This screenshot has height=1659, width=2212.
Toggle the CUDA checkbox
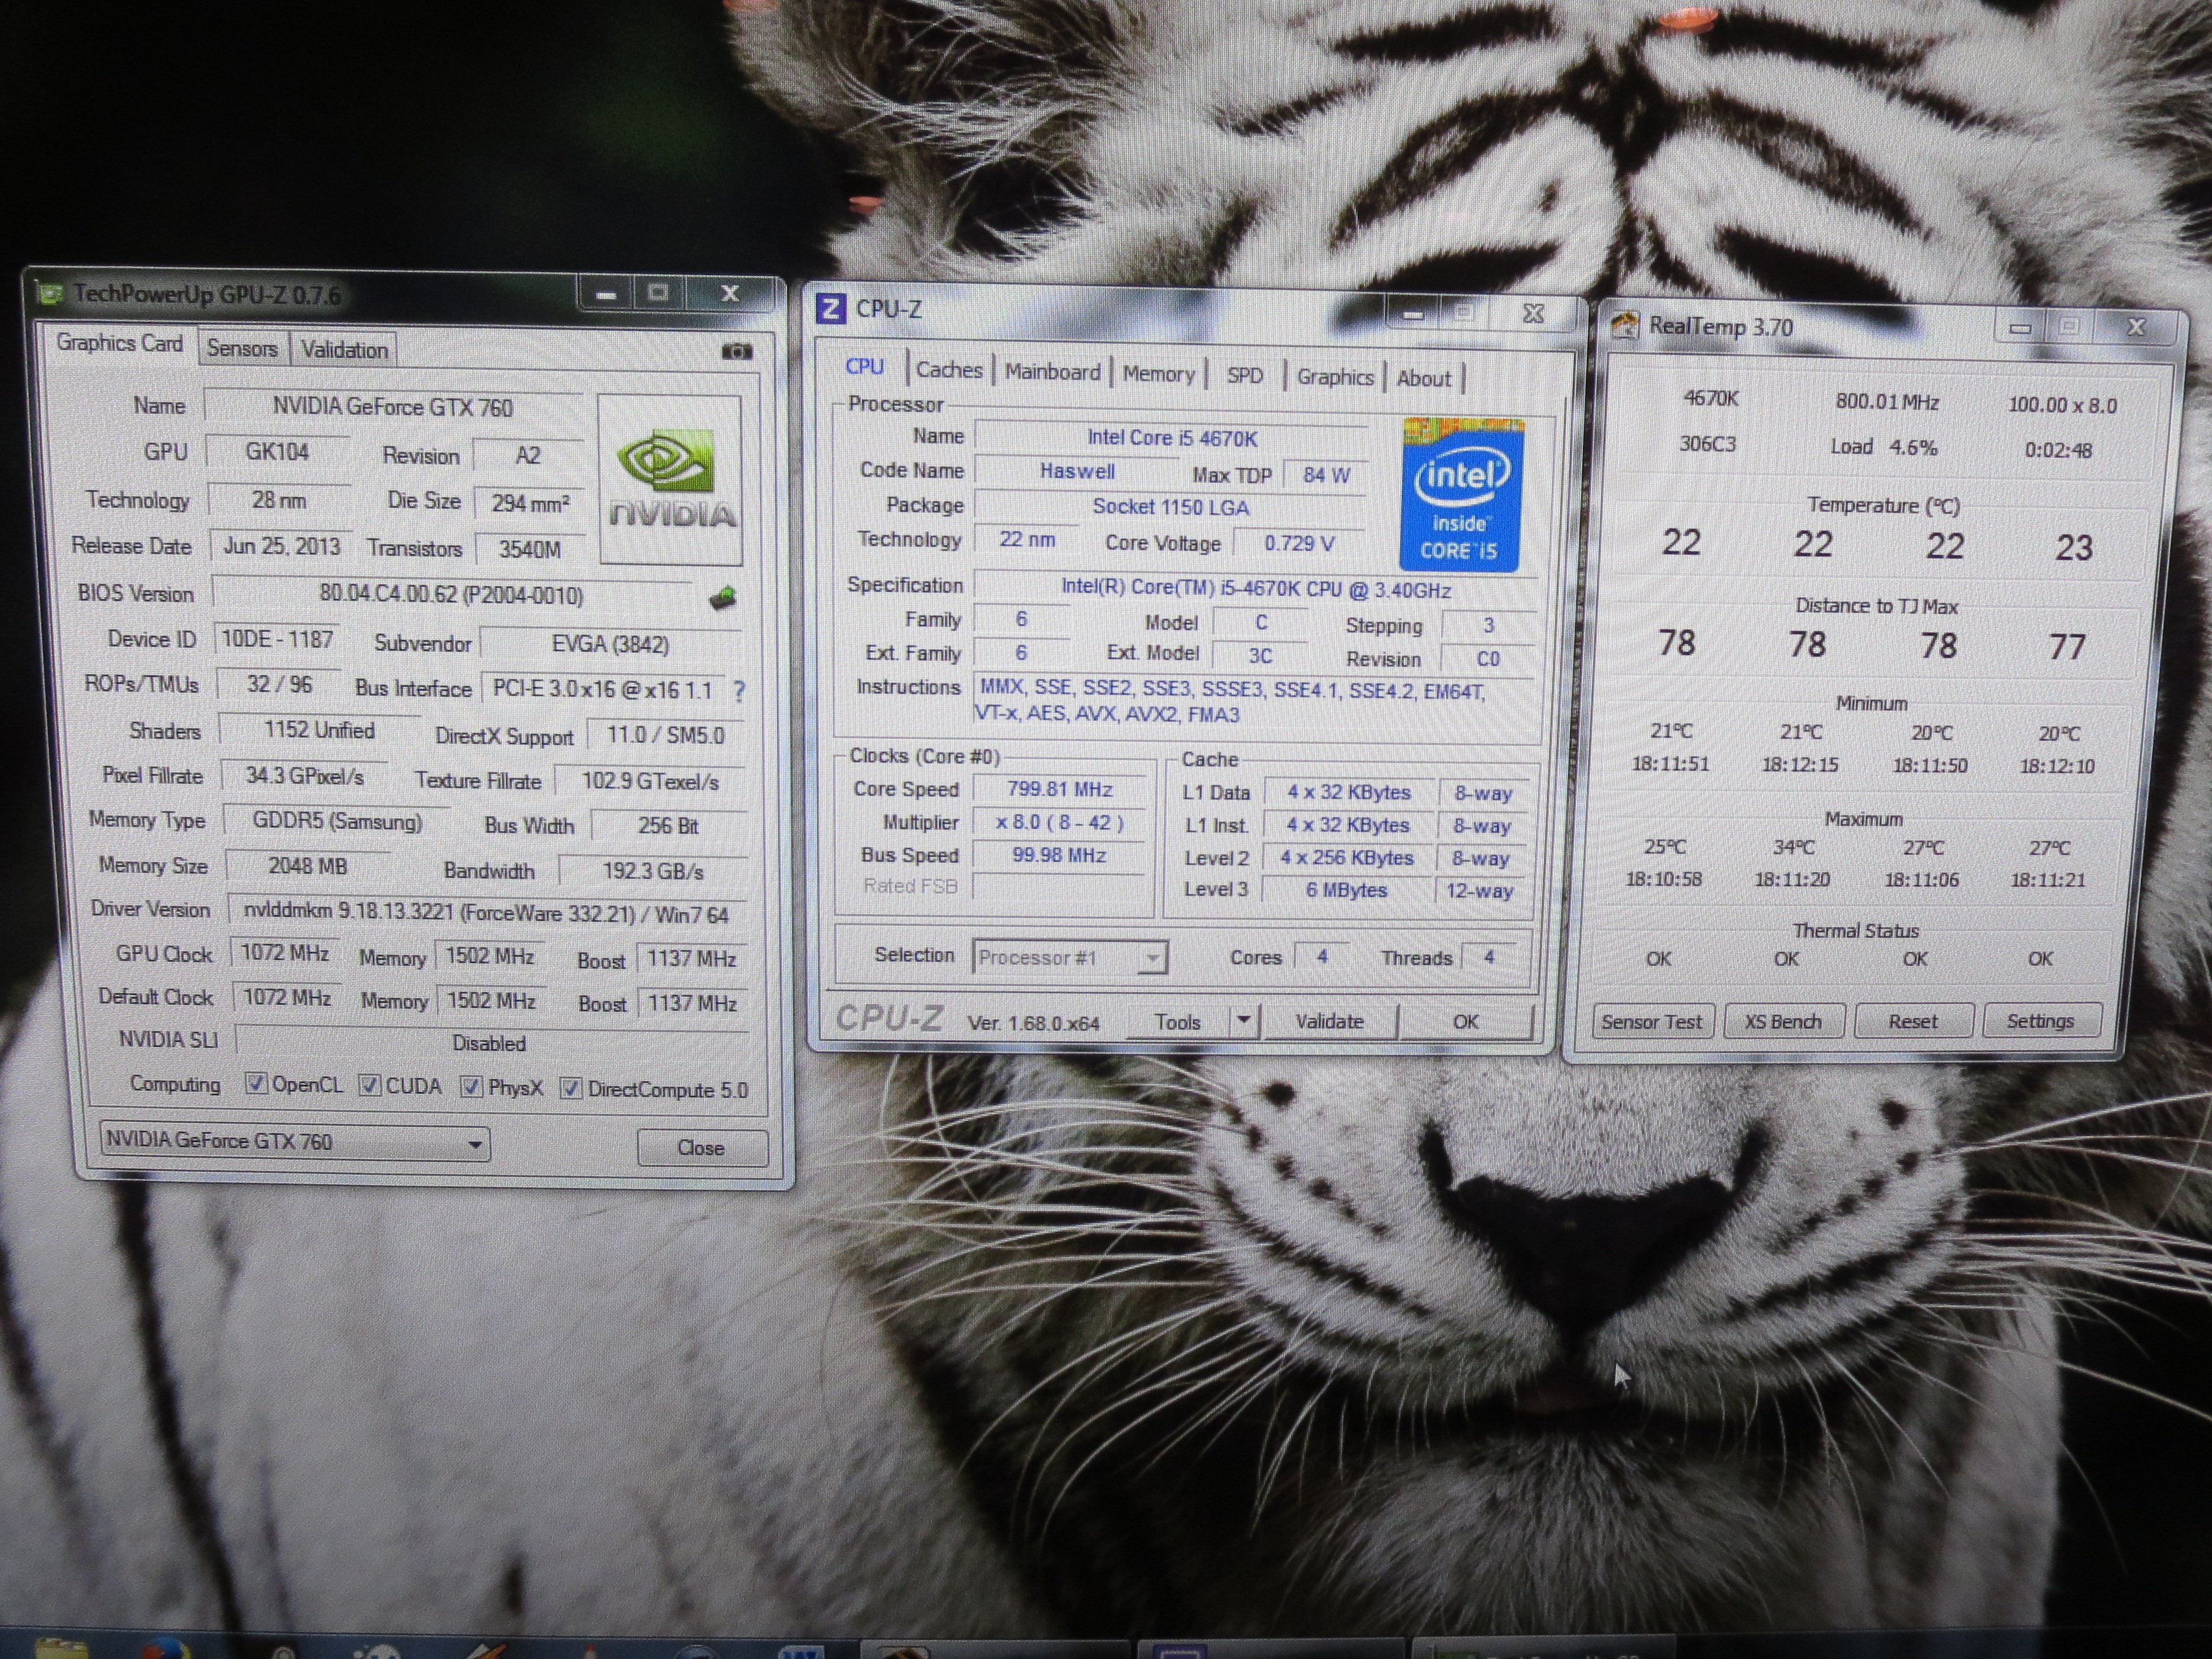click(x=370, y=1085)
